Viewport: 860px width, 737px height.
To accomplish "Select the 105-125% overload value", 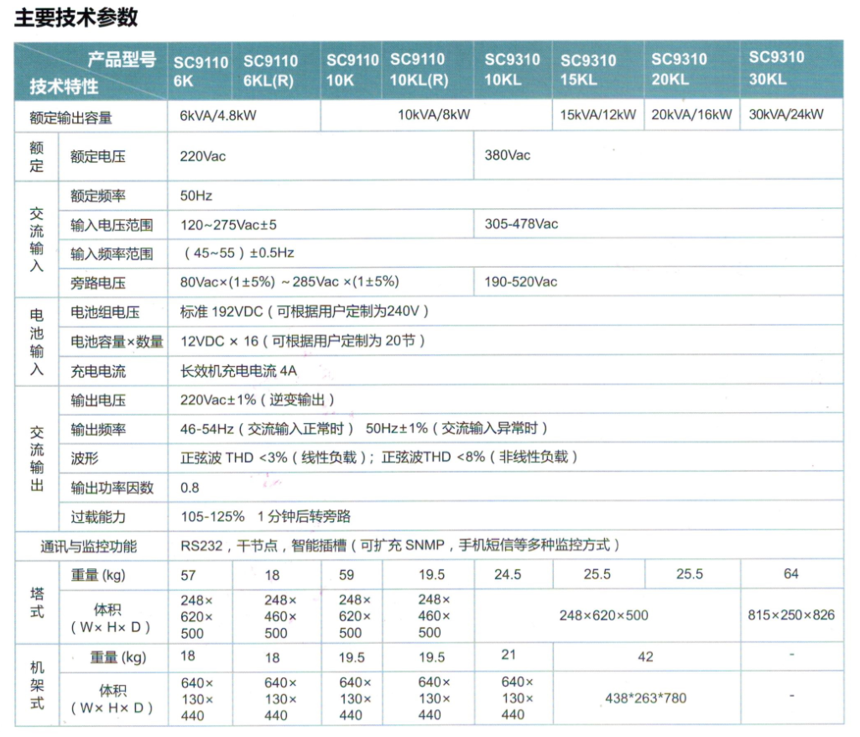I will 266,517.
